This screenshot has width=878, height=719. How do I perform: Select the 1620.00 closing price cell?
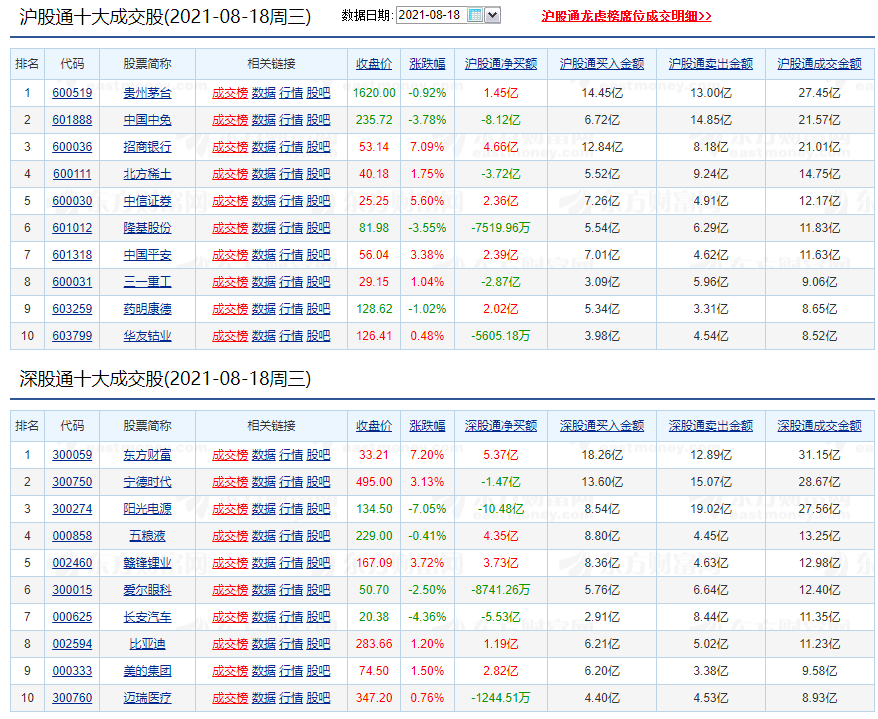pos(374,93)
